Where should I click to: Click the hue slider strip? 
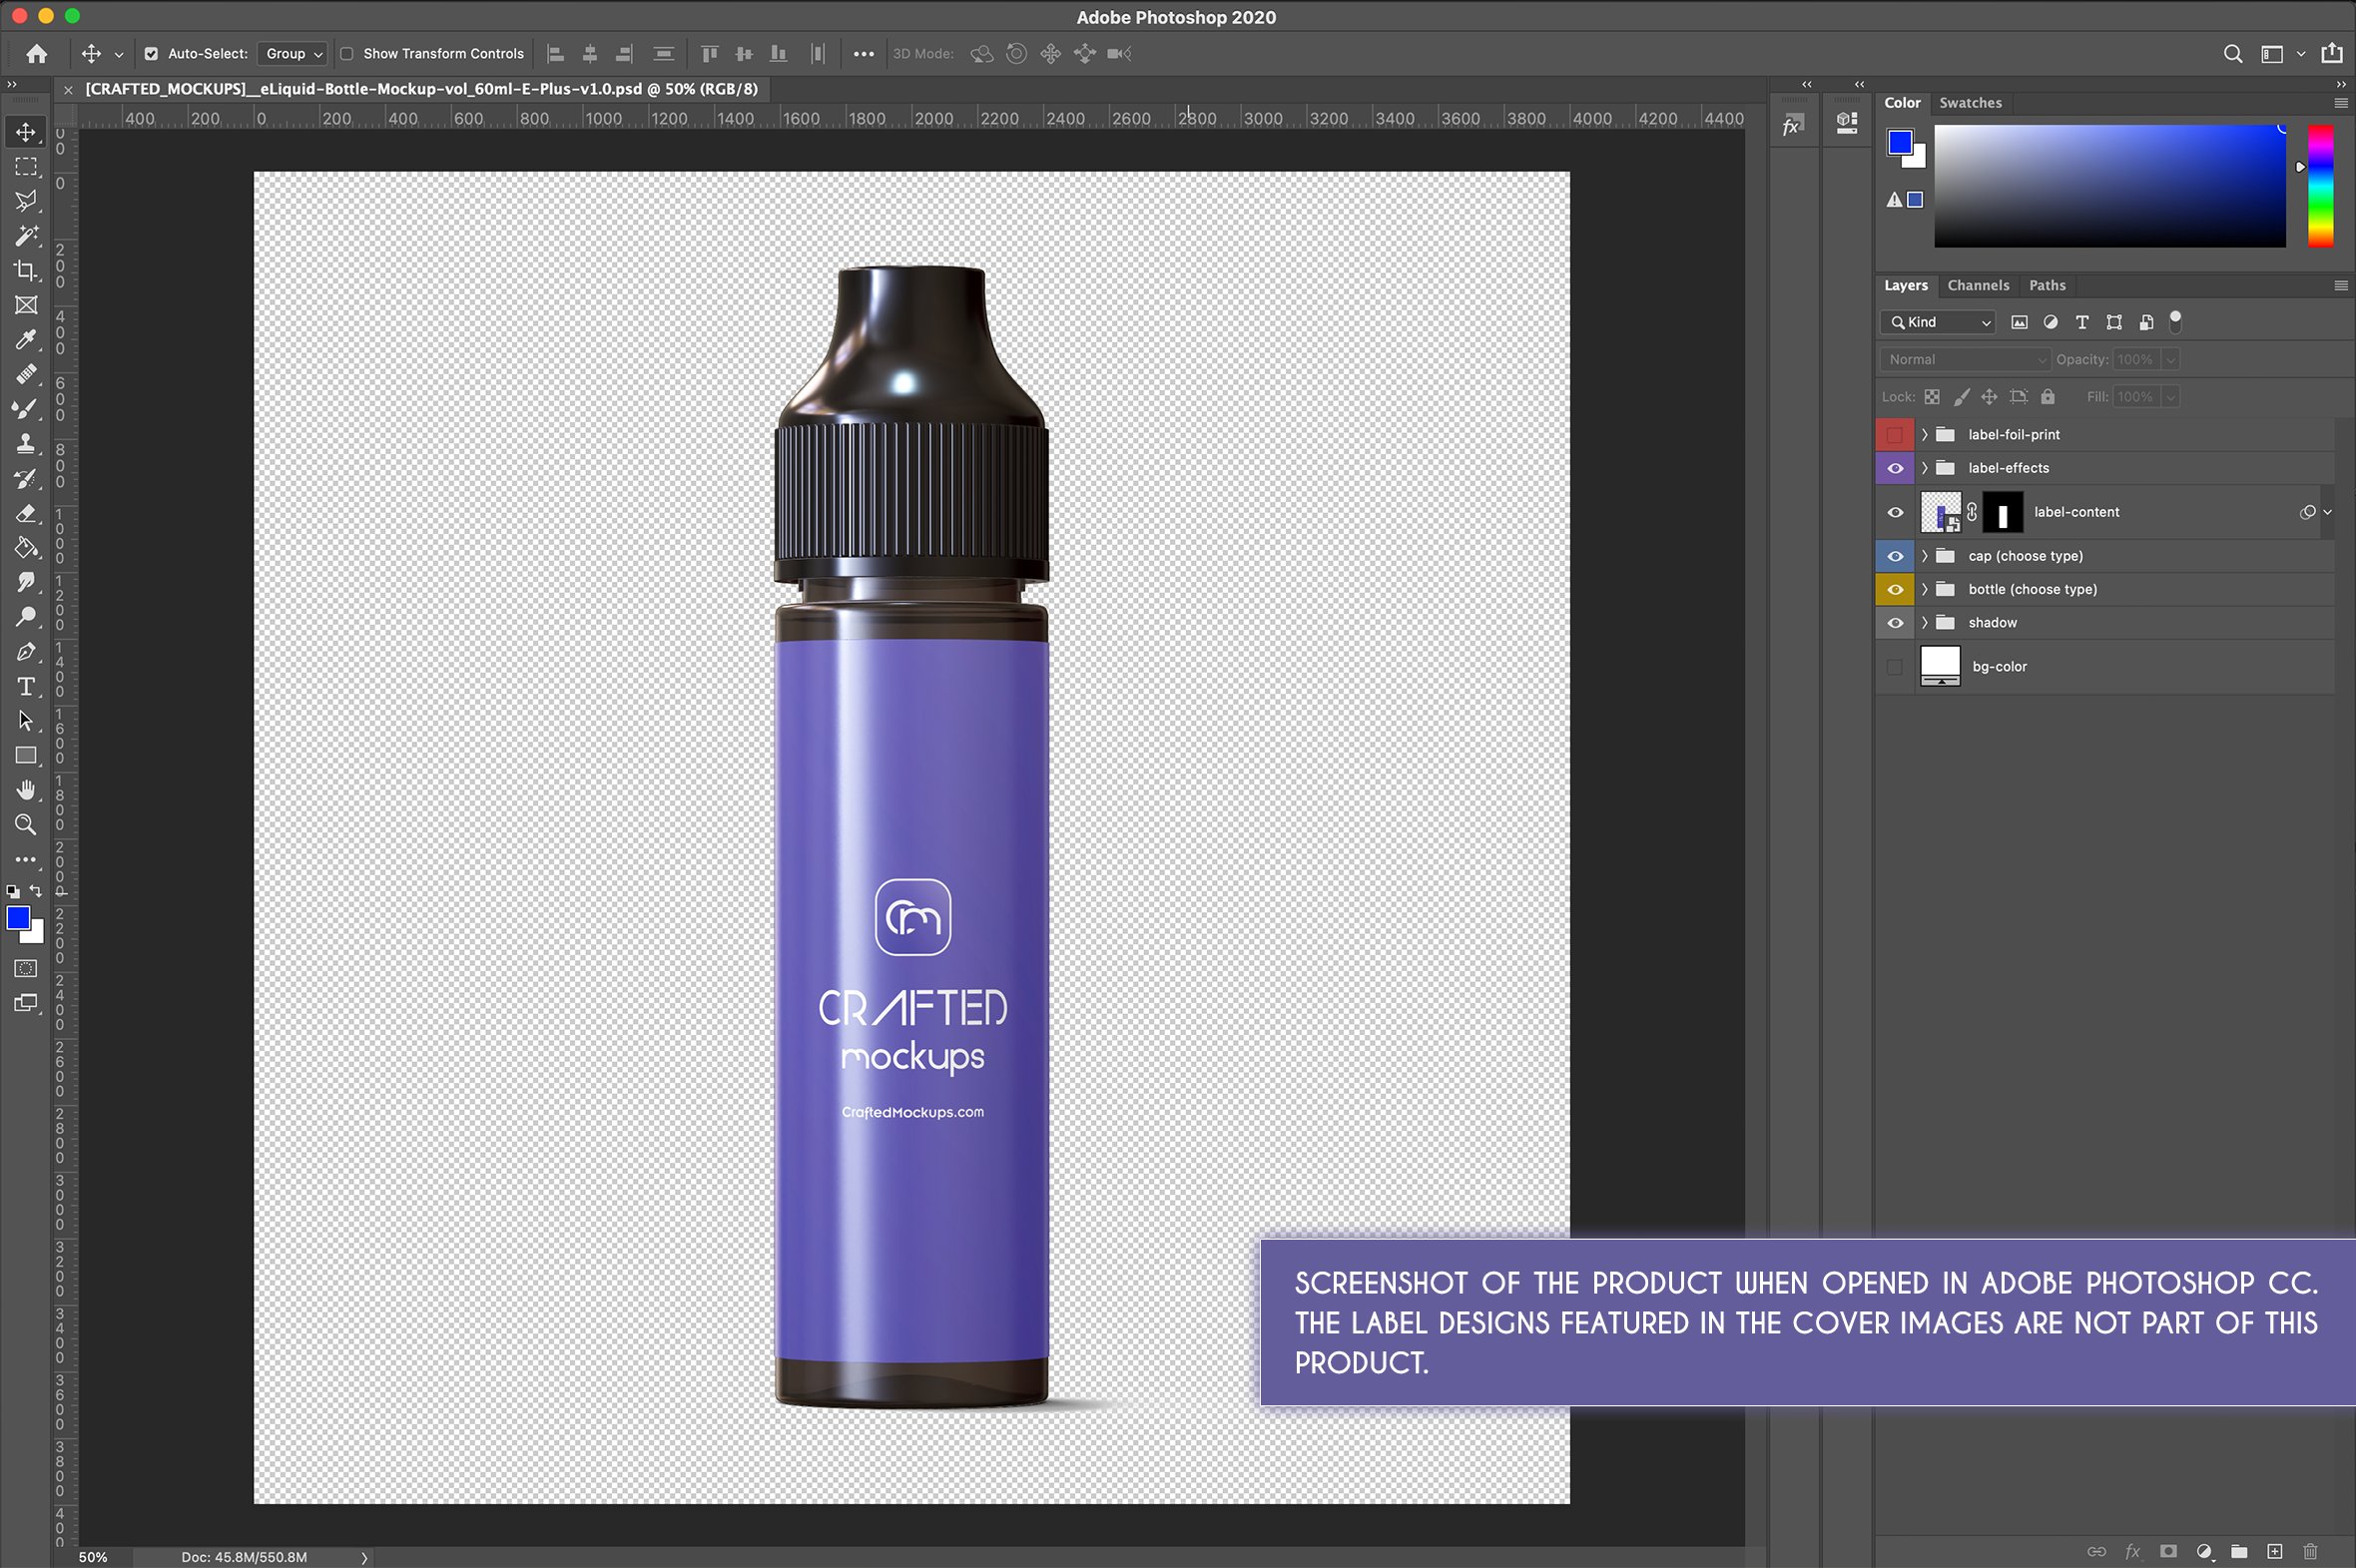pyautogui.click(x=2320, y=186)
